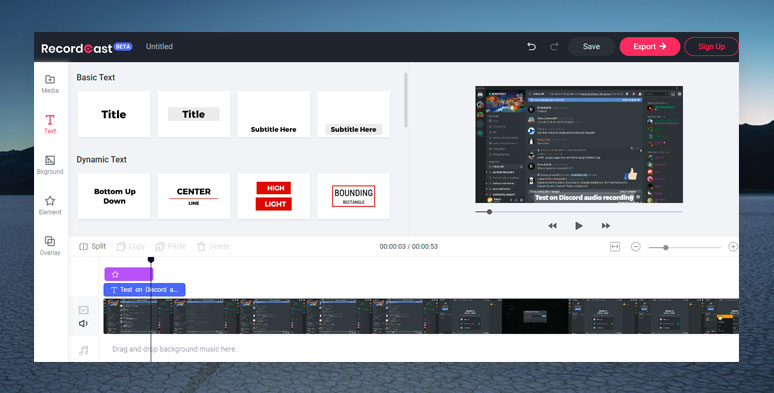Click the preview progress slider knob
Image resolution: width=774 pixels, height=393 pixels.
coord(489,212)
